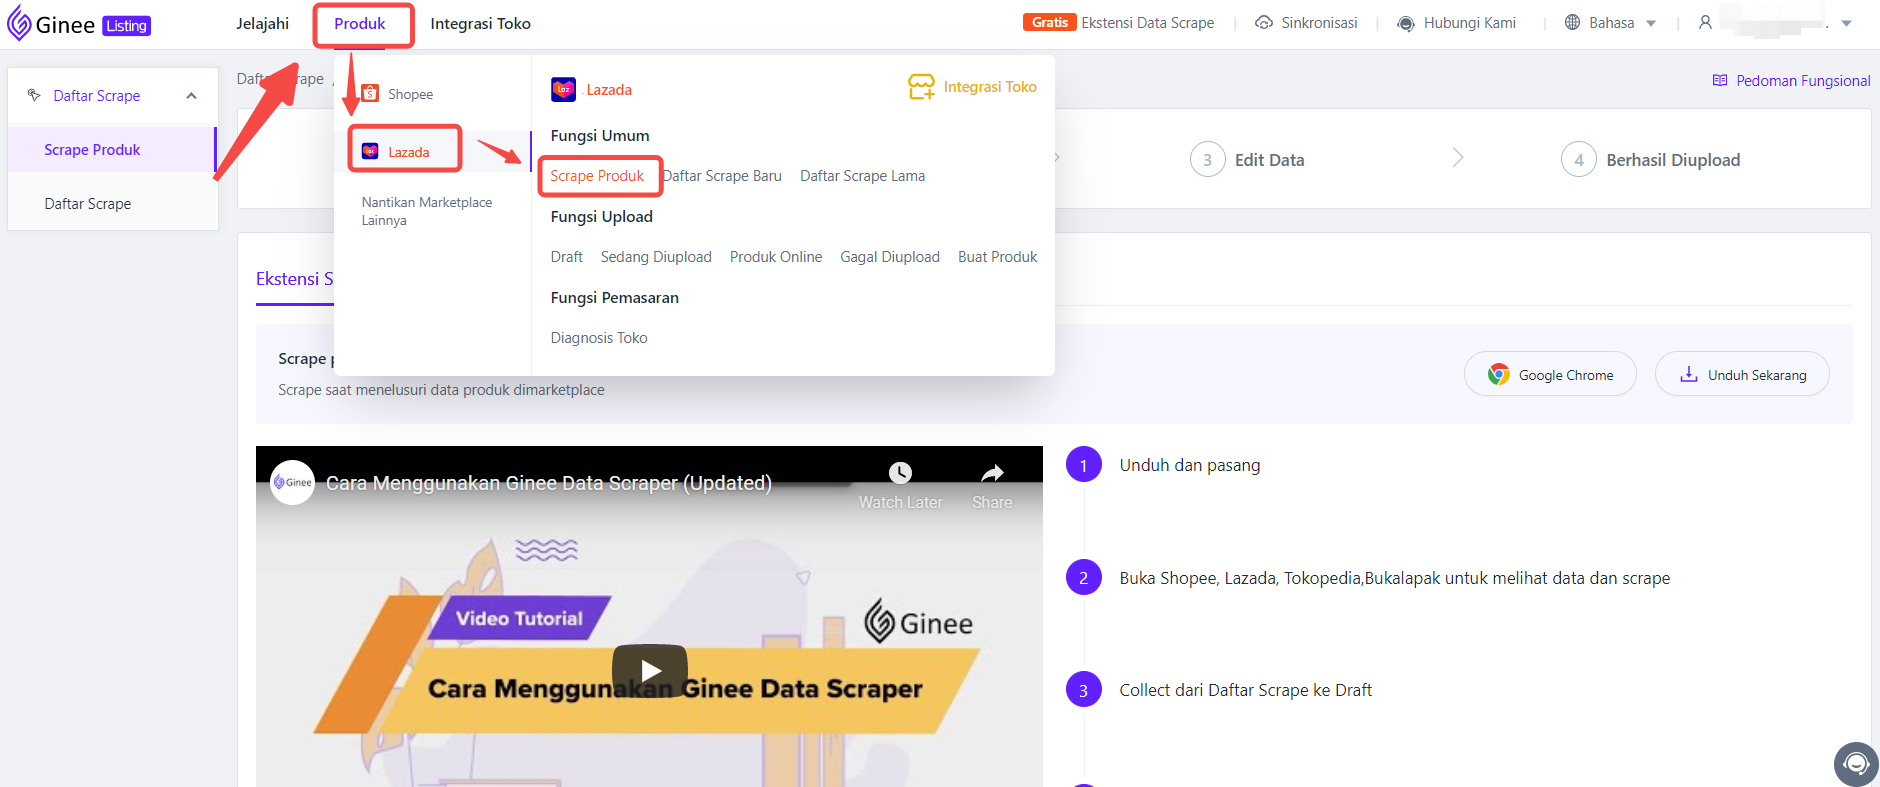Click the Lazada icon in the marketplace list
Screen dimensions: 1880x787
pyautogui.click(x=370, y=151)
